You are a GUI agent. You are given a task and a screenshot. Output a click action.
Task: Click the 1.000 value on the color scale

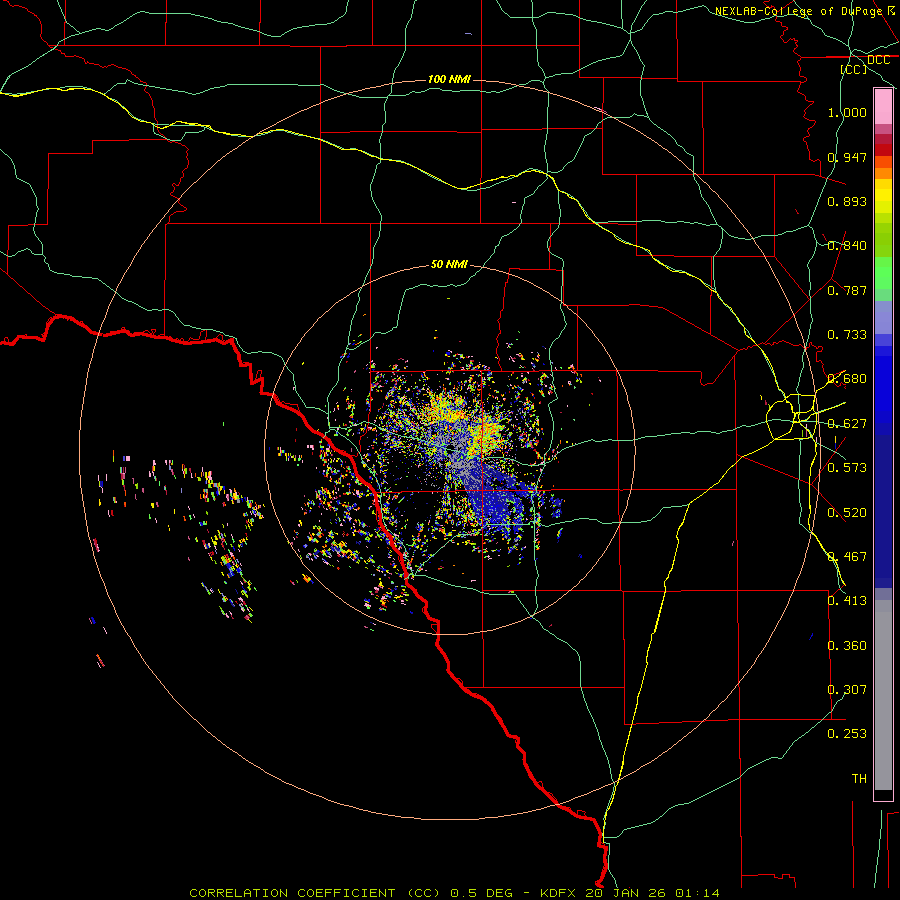[847, 112]
